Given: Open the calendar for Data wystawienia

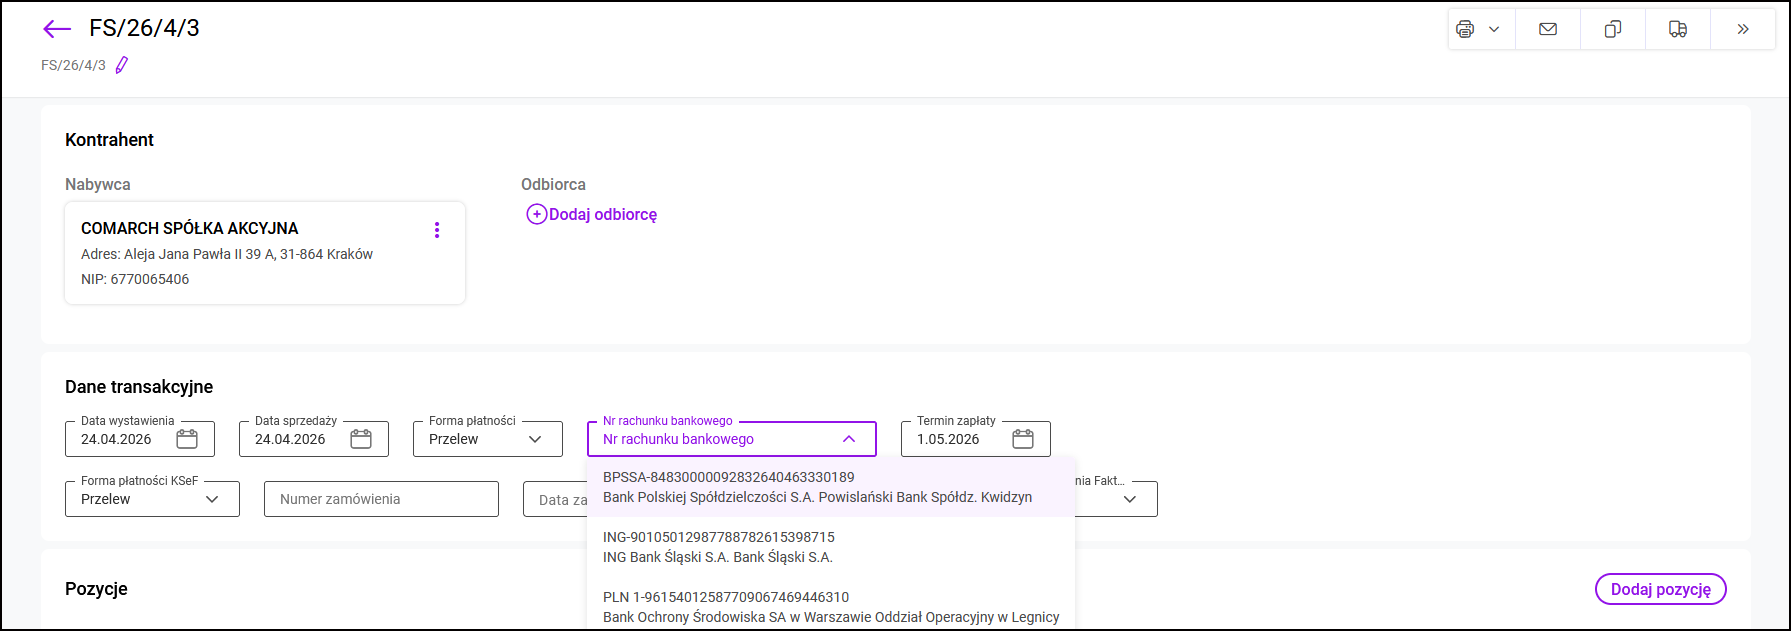Looking at the screenshot, I should pos(187,439).
